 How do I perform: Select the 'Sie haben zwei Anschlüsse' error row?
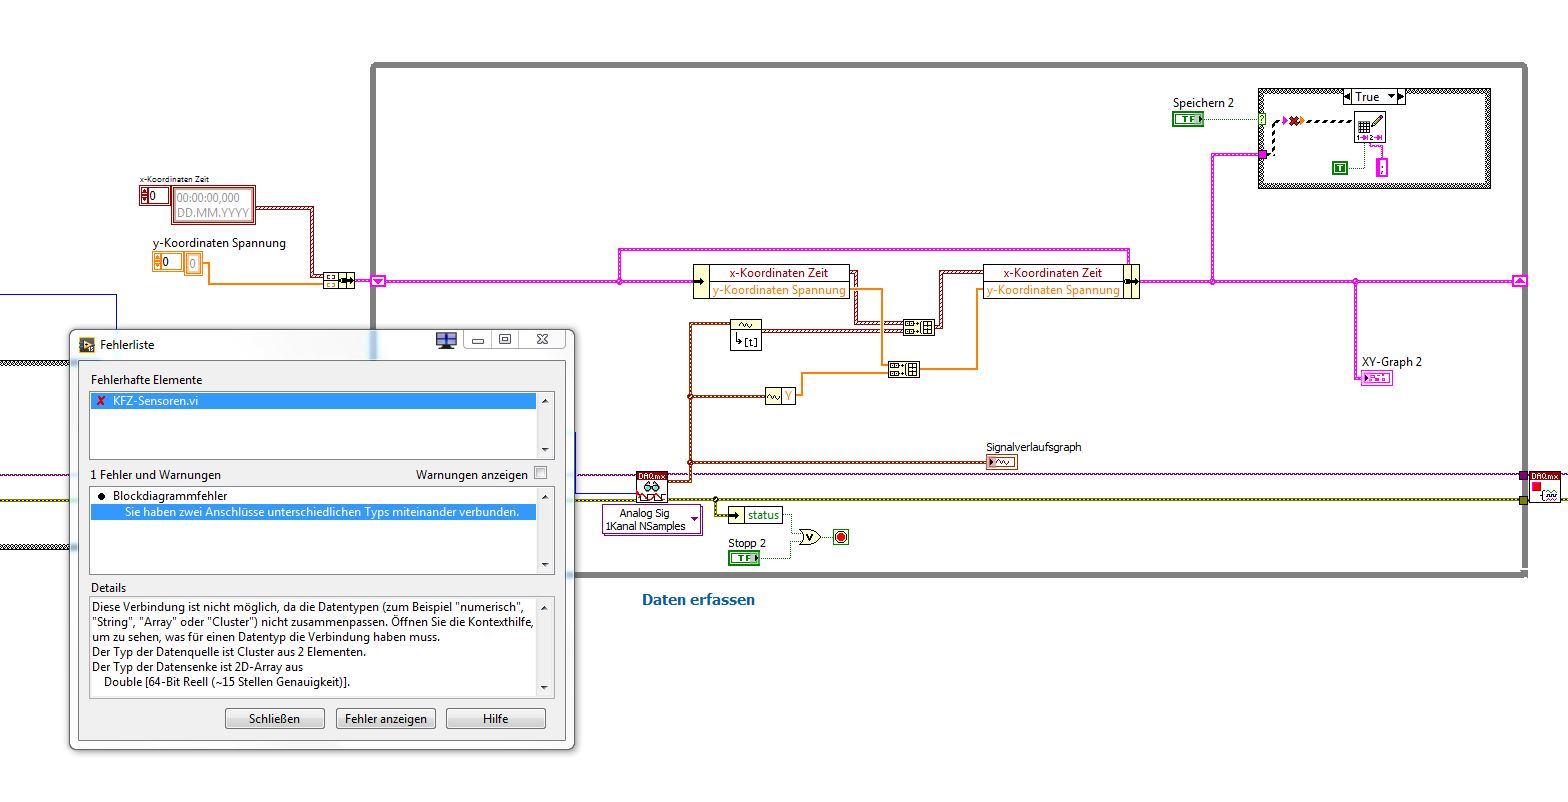point(313,512)
